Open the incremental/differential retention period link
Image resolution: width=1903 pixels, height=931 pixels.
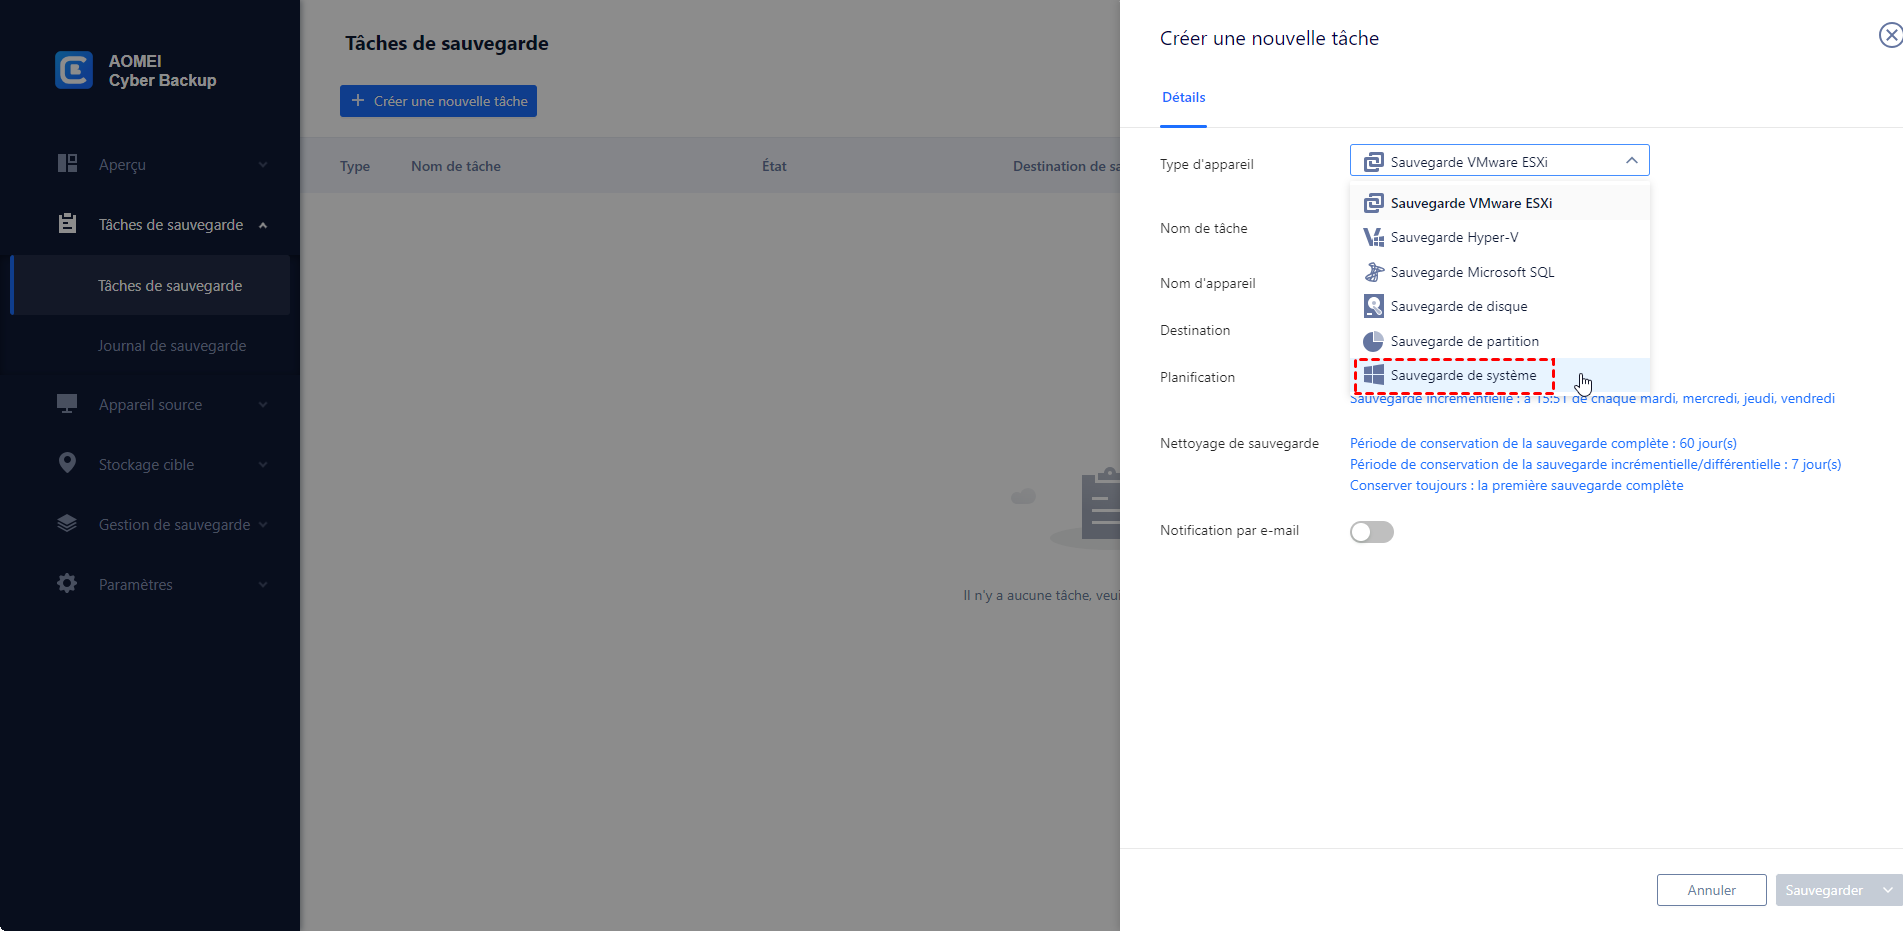pos(1595,464)
